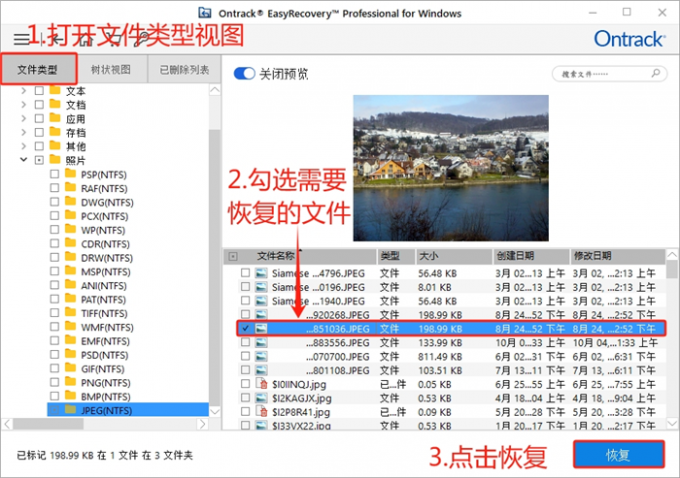Click the file list vertical scrollbar thumb
Image resolution: width=680 pixels, height=478 pixels.
point(672,269)
